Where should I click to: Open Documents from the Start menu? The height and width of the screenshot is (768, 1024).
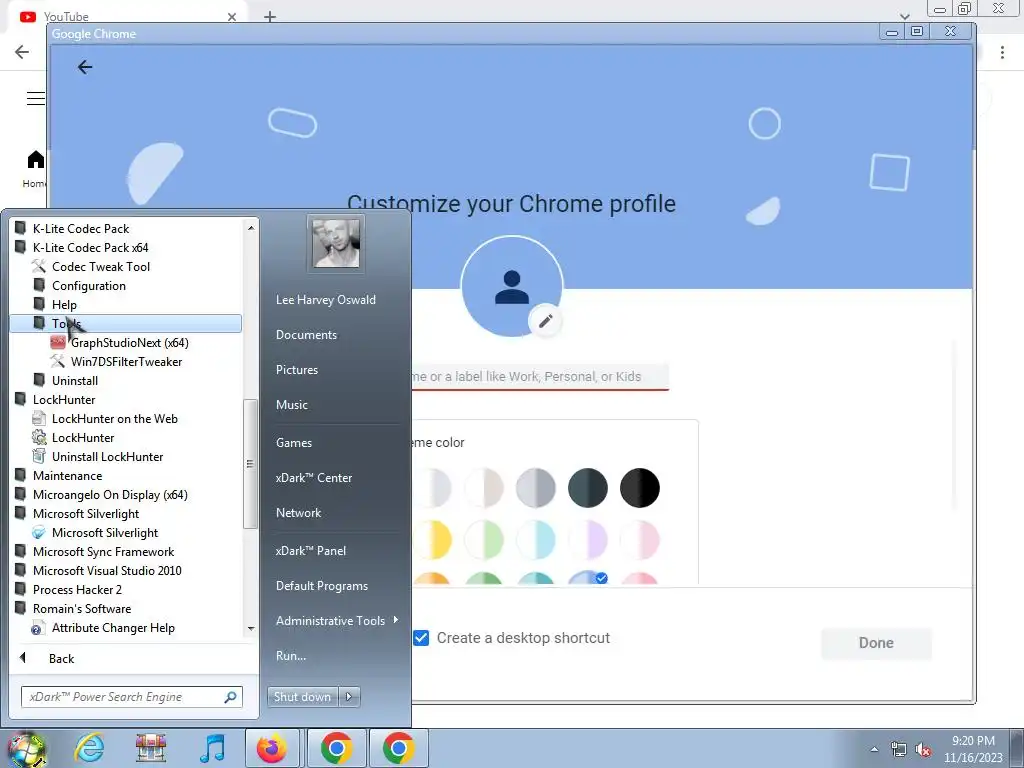[306, 334]
